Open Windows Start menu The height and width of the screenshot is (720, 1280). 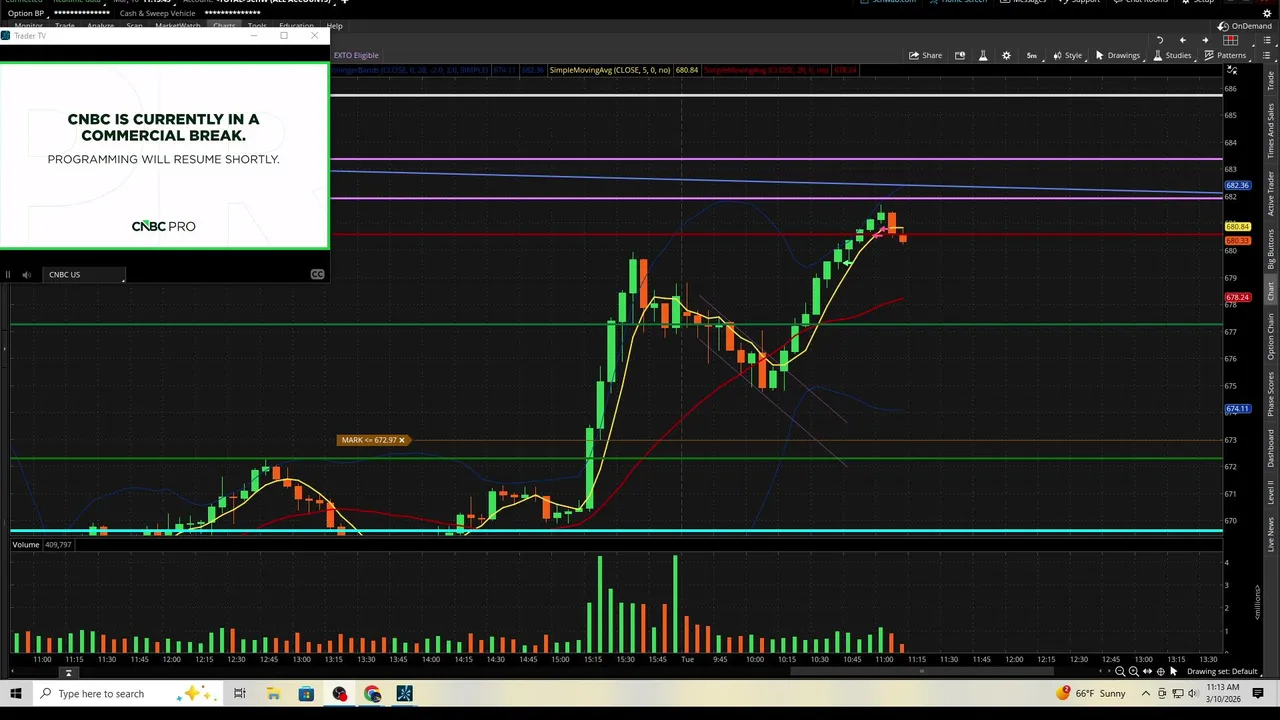(x=15, y=693)
